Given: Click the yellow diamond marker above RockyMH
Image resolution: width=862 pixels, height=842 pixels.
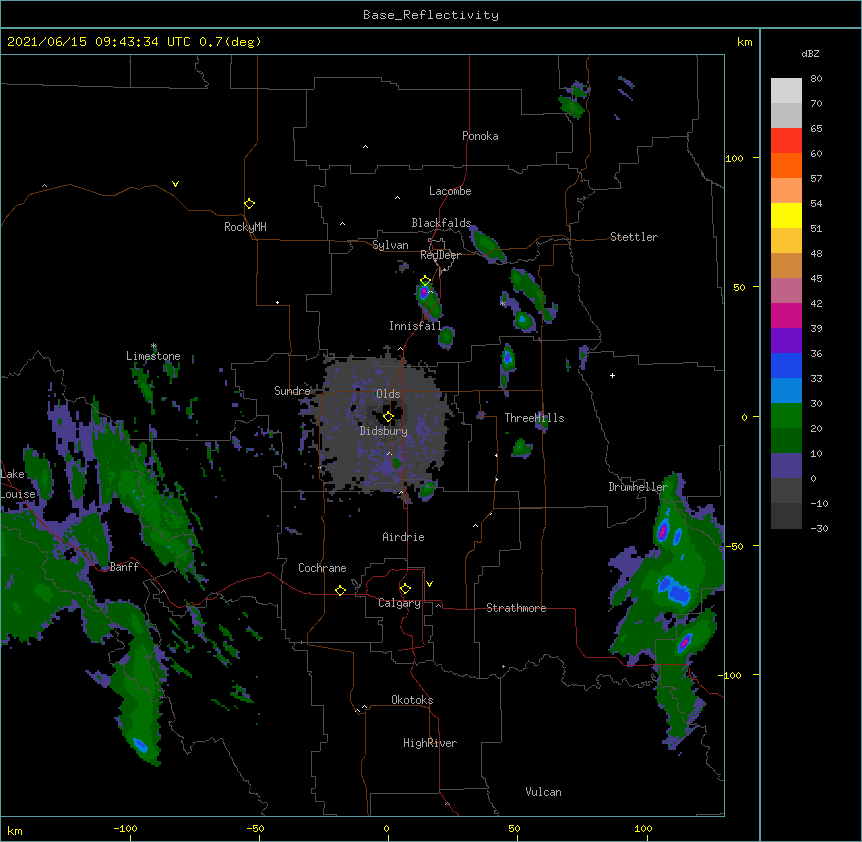Looking at the screenshot, I should coord(250,204).
